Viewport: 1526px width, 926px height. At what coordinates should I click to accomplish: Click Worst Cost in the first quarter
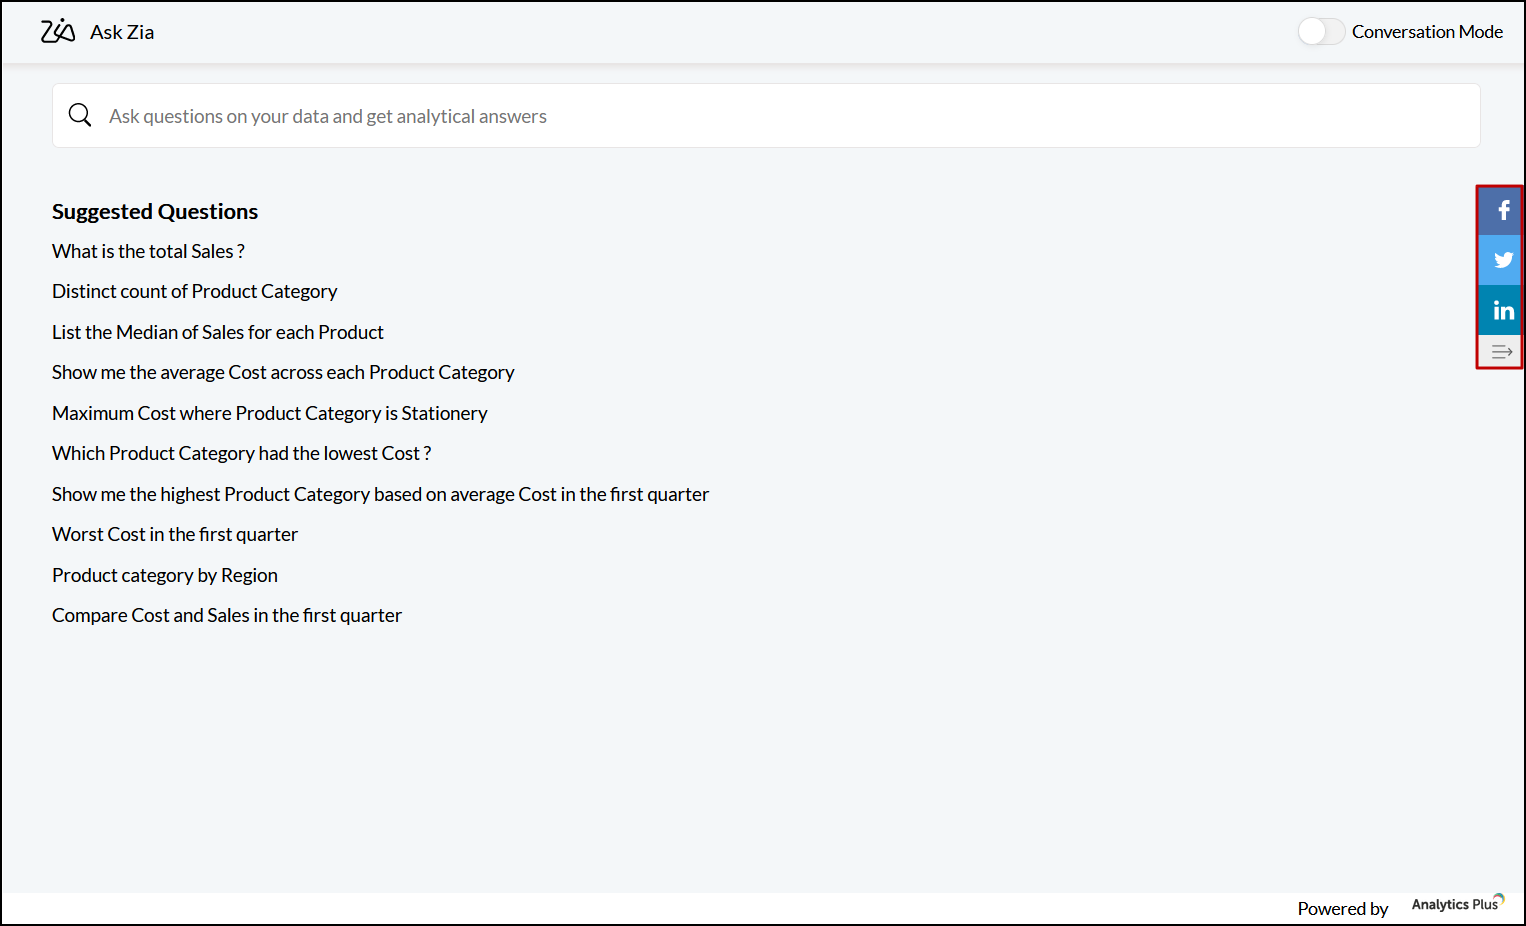coord(174,535)
